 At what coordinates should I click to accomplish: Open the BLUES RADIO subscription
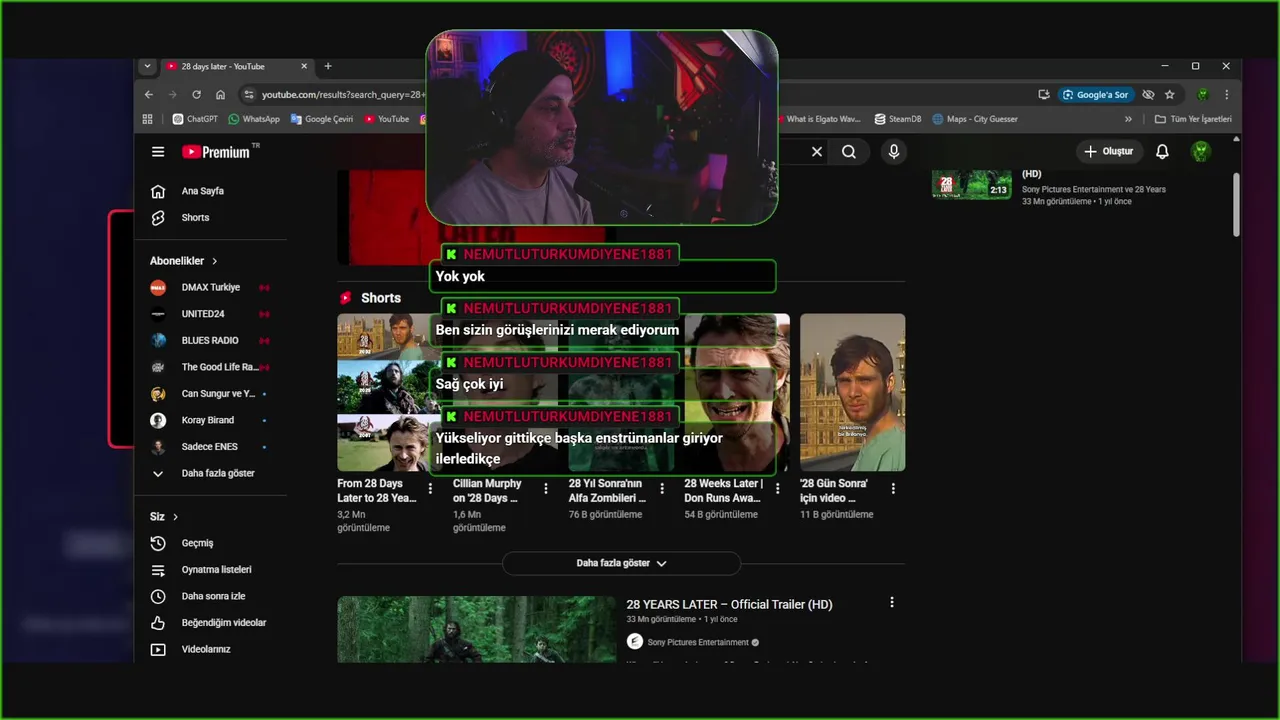point(210,340)
